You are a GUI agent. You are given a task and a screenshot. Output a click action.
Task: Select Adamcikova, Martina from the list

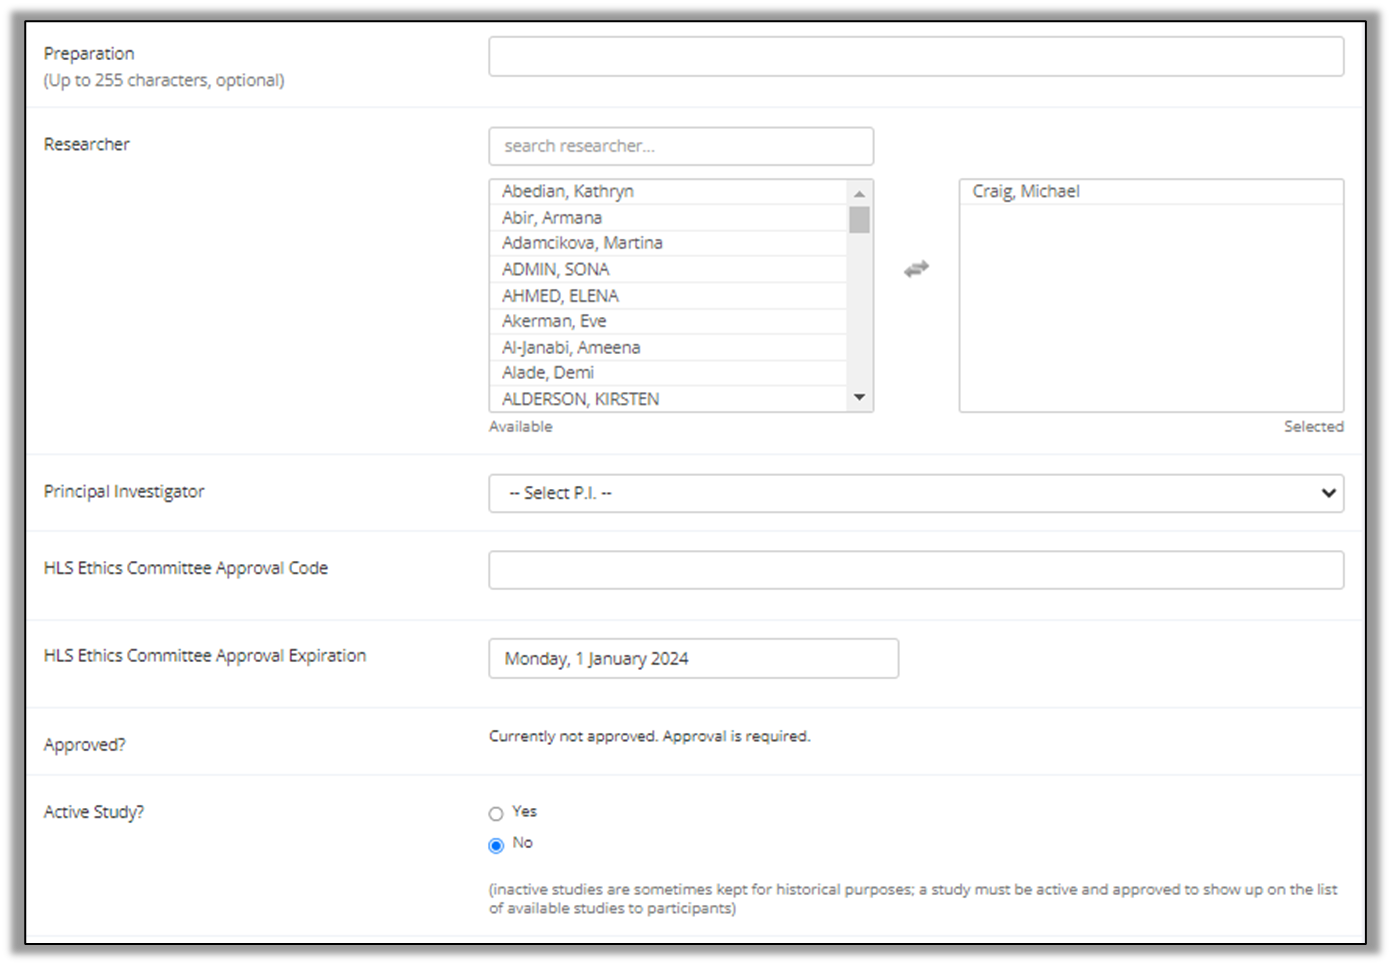(582, 243)
